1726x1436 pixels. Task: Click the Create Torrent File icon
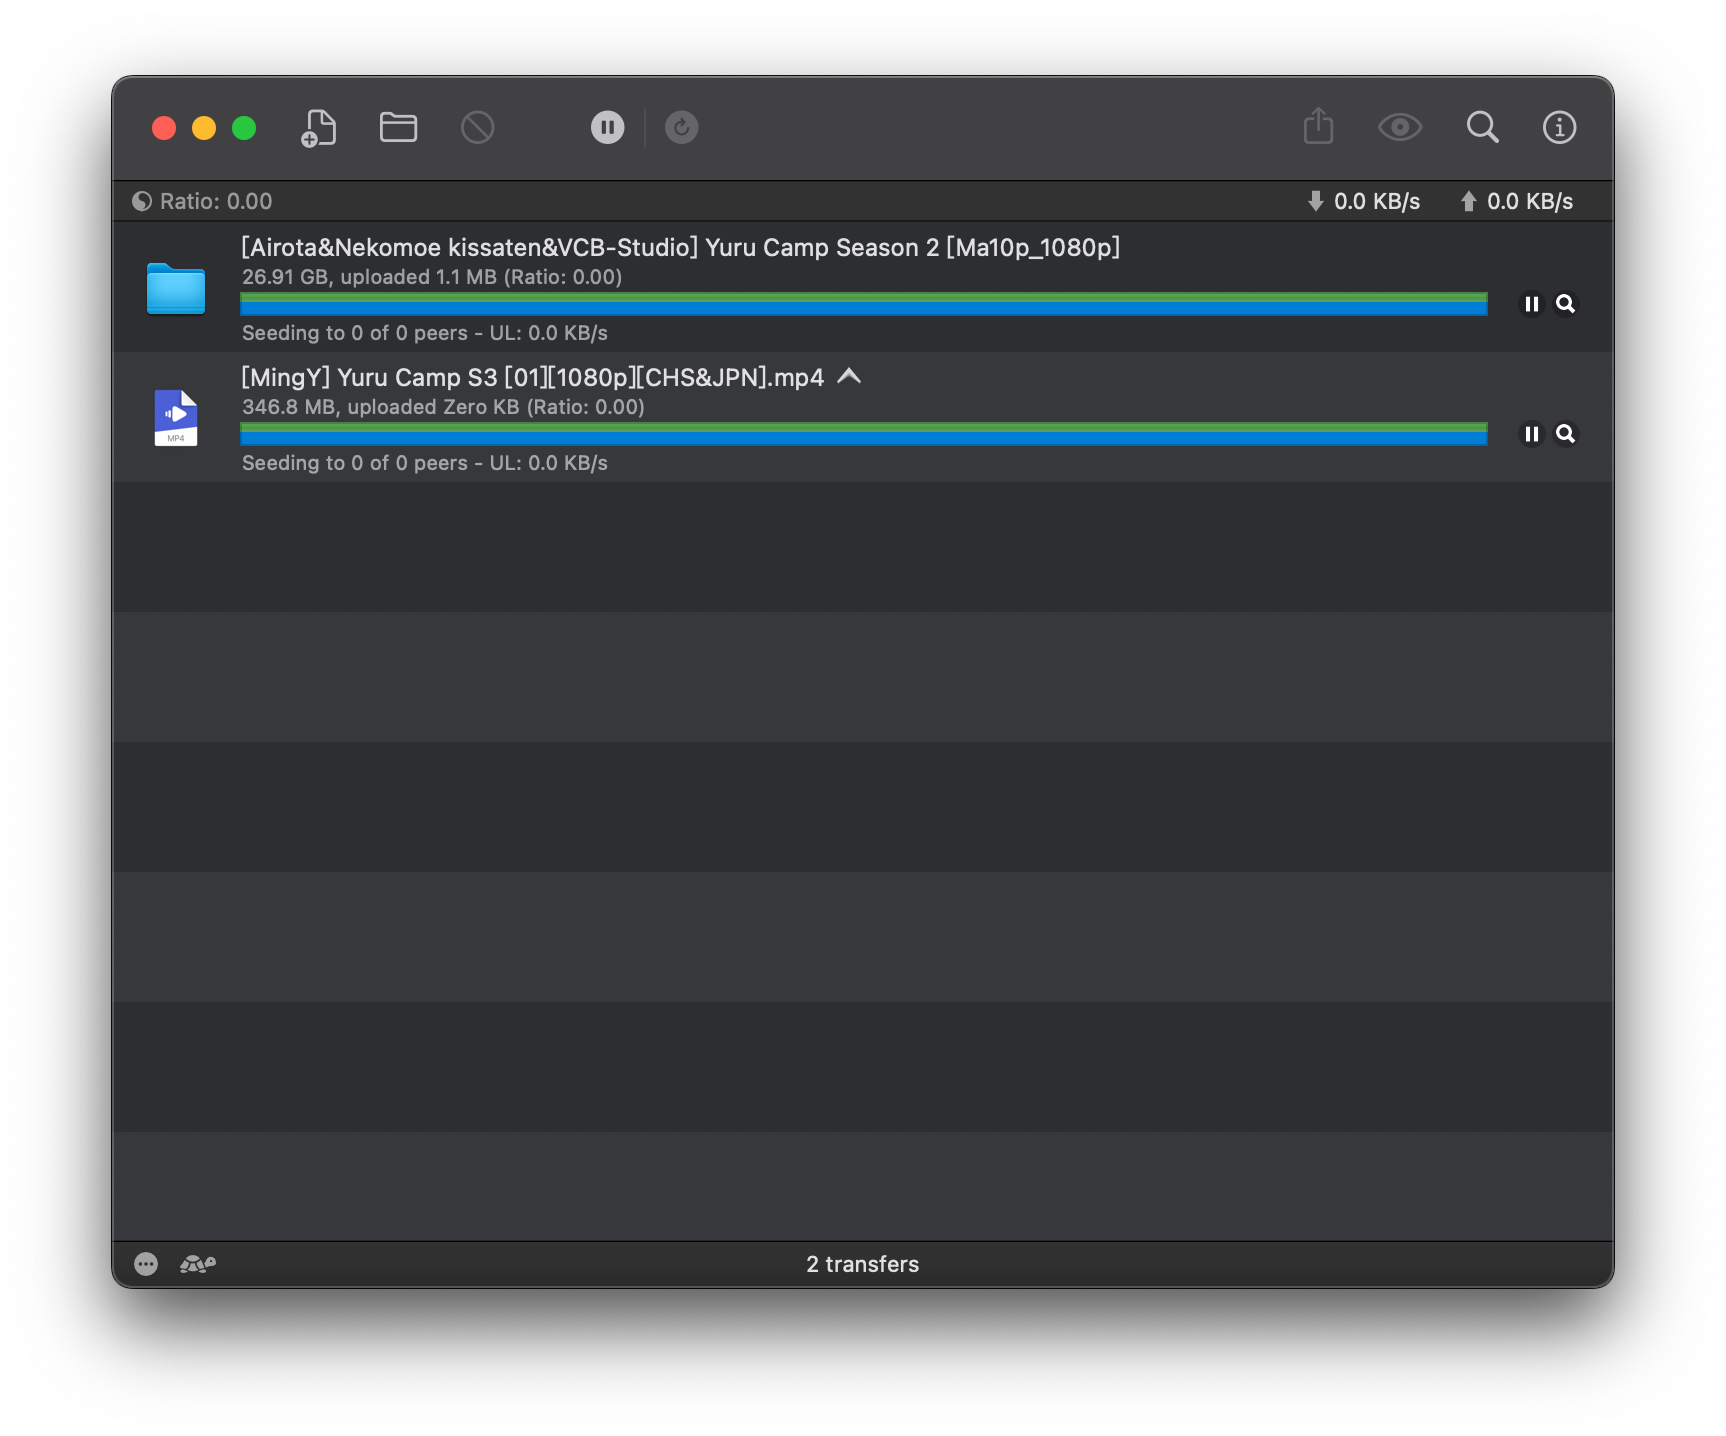pyautogui.click(x=318, y=128)
